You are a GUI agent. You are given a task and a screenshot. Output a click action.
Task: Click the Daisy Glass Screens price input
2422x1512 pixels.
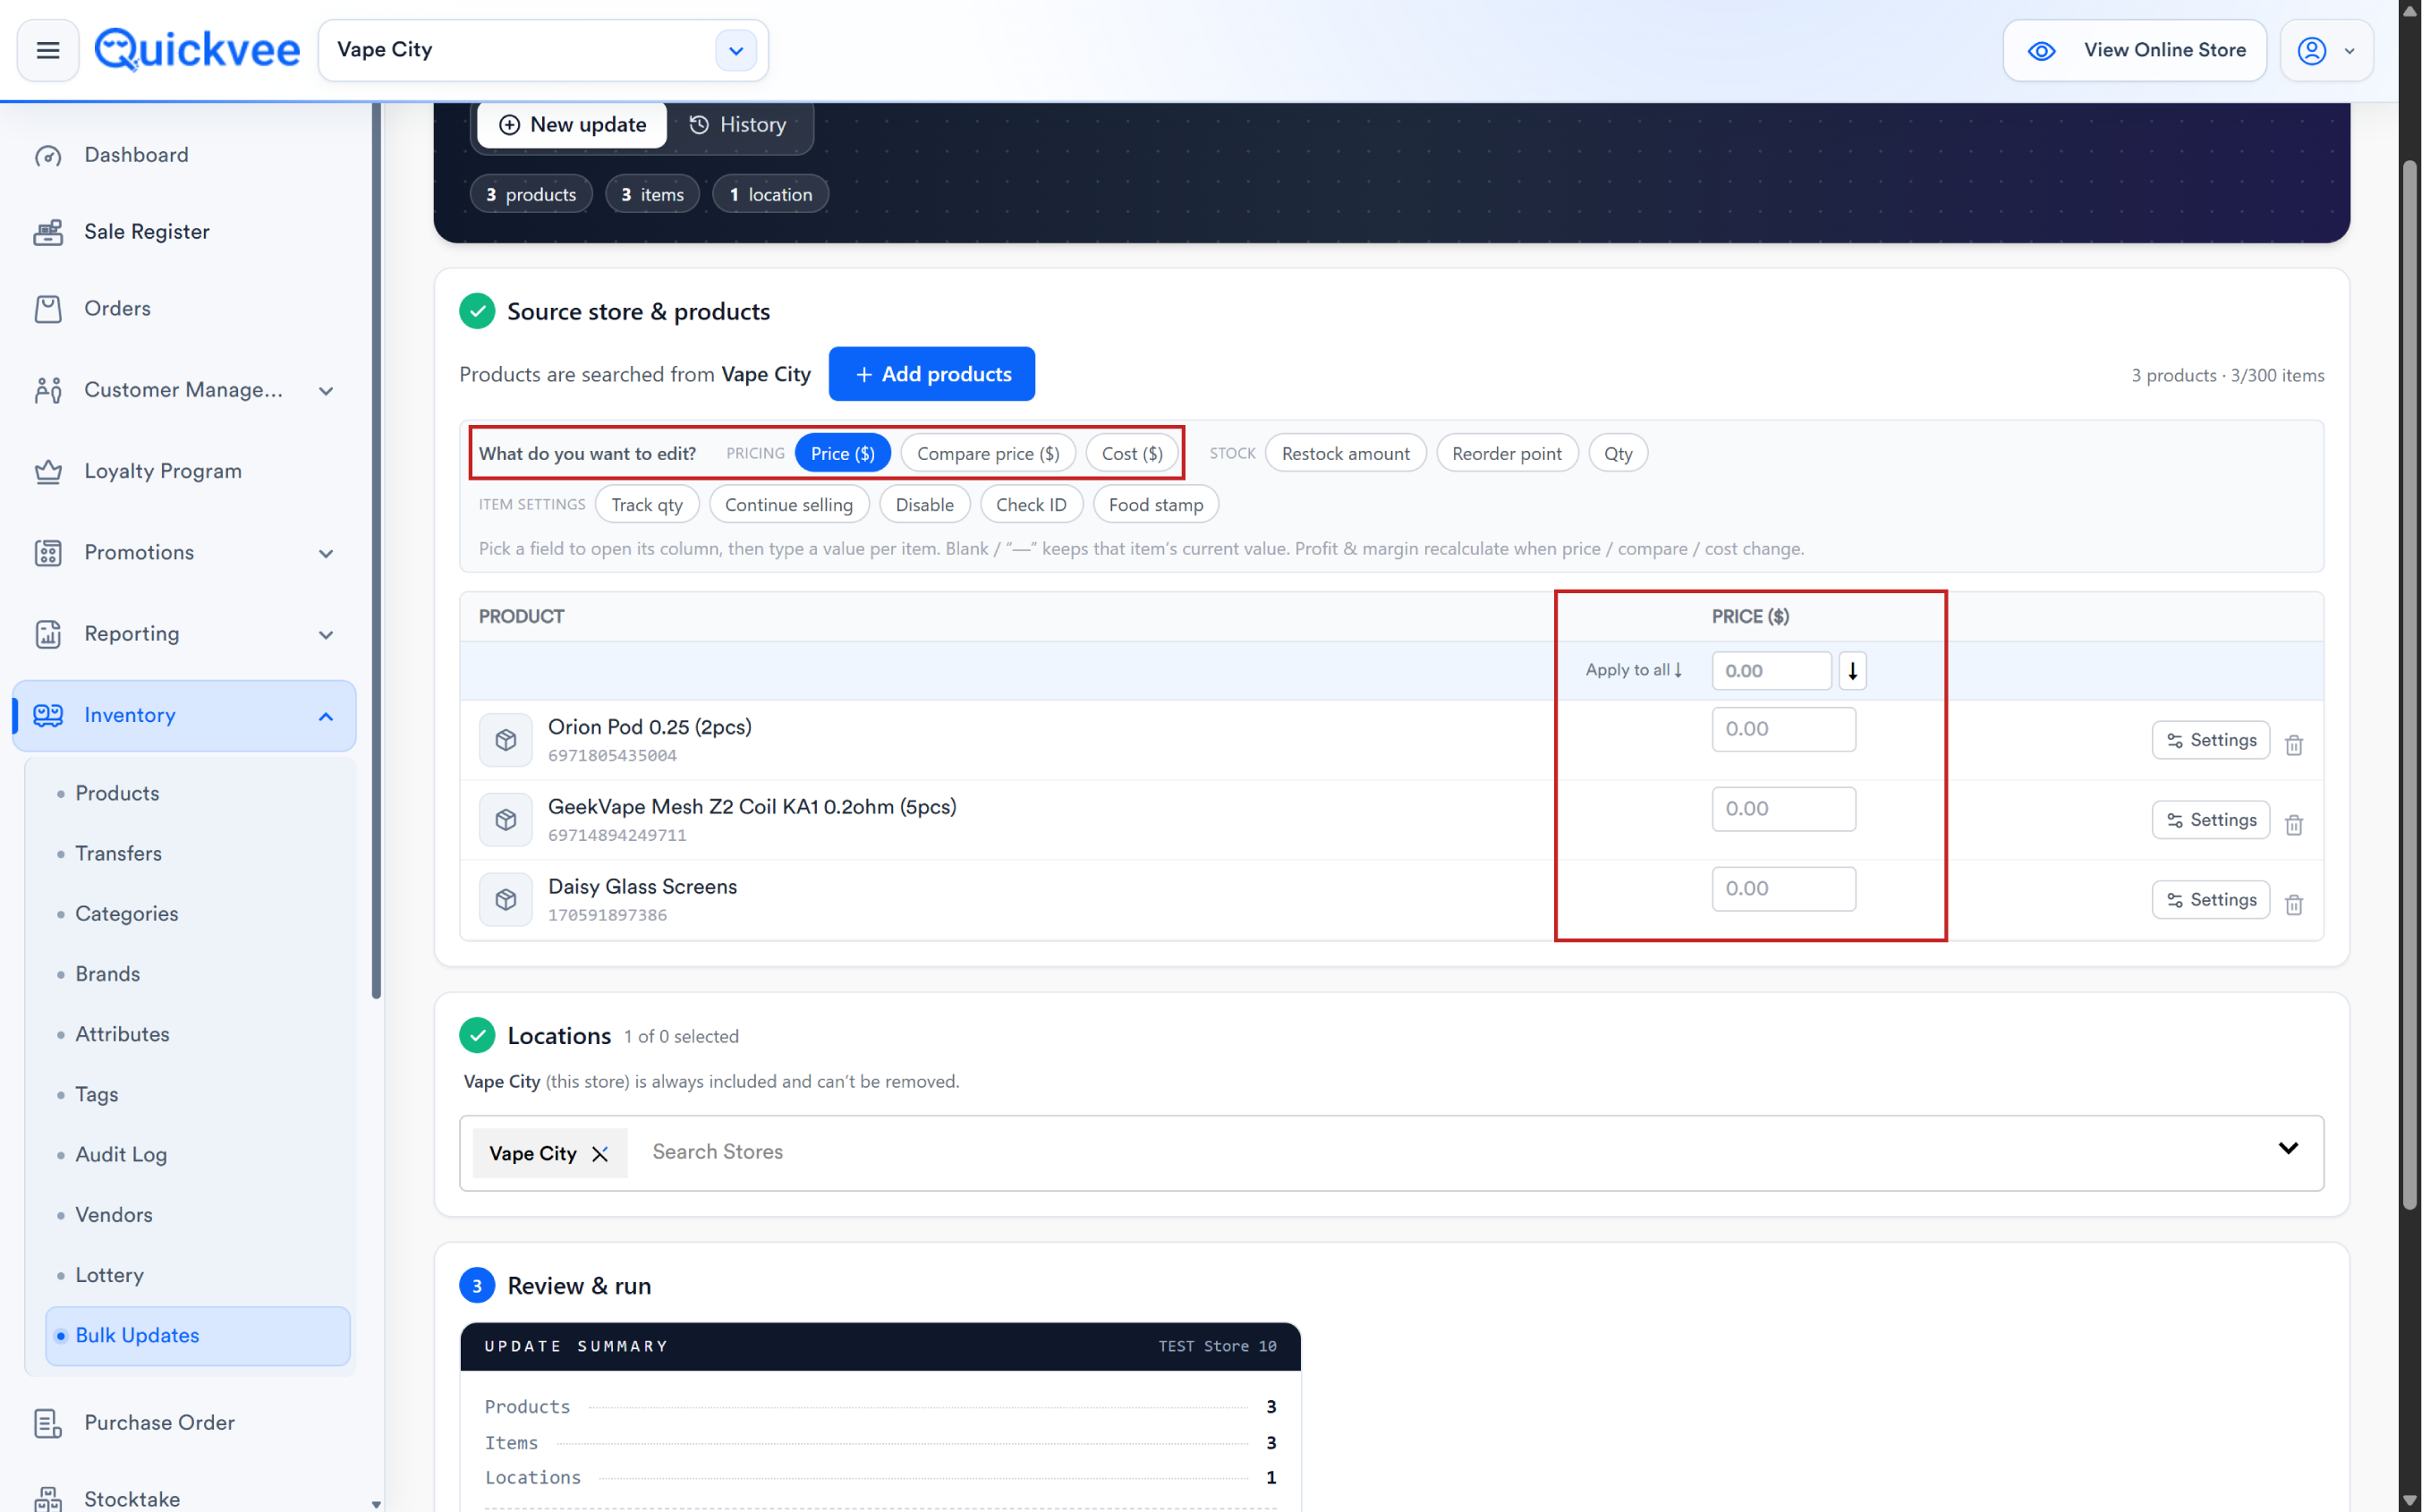click(x=1784, y=889)
